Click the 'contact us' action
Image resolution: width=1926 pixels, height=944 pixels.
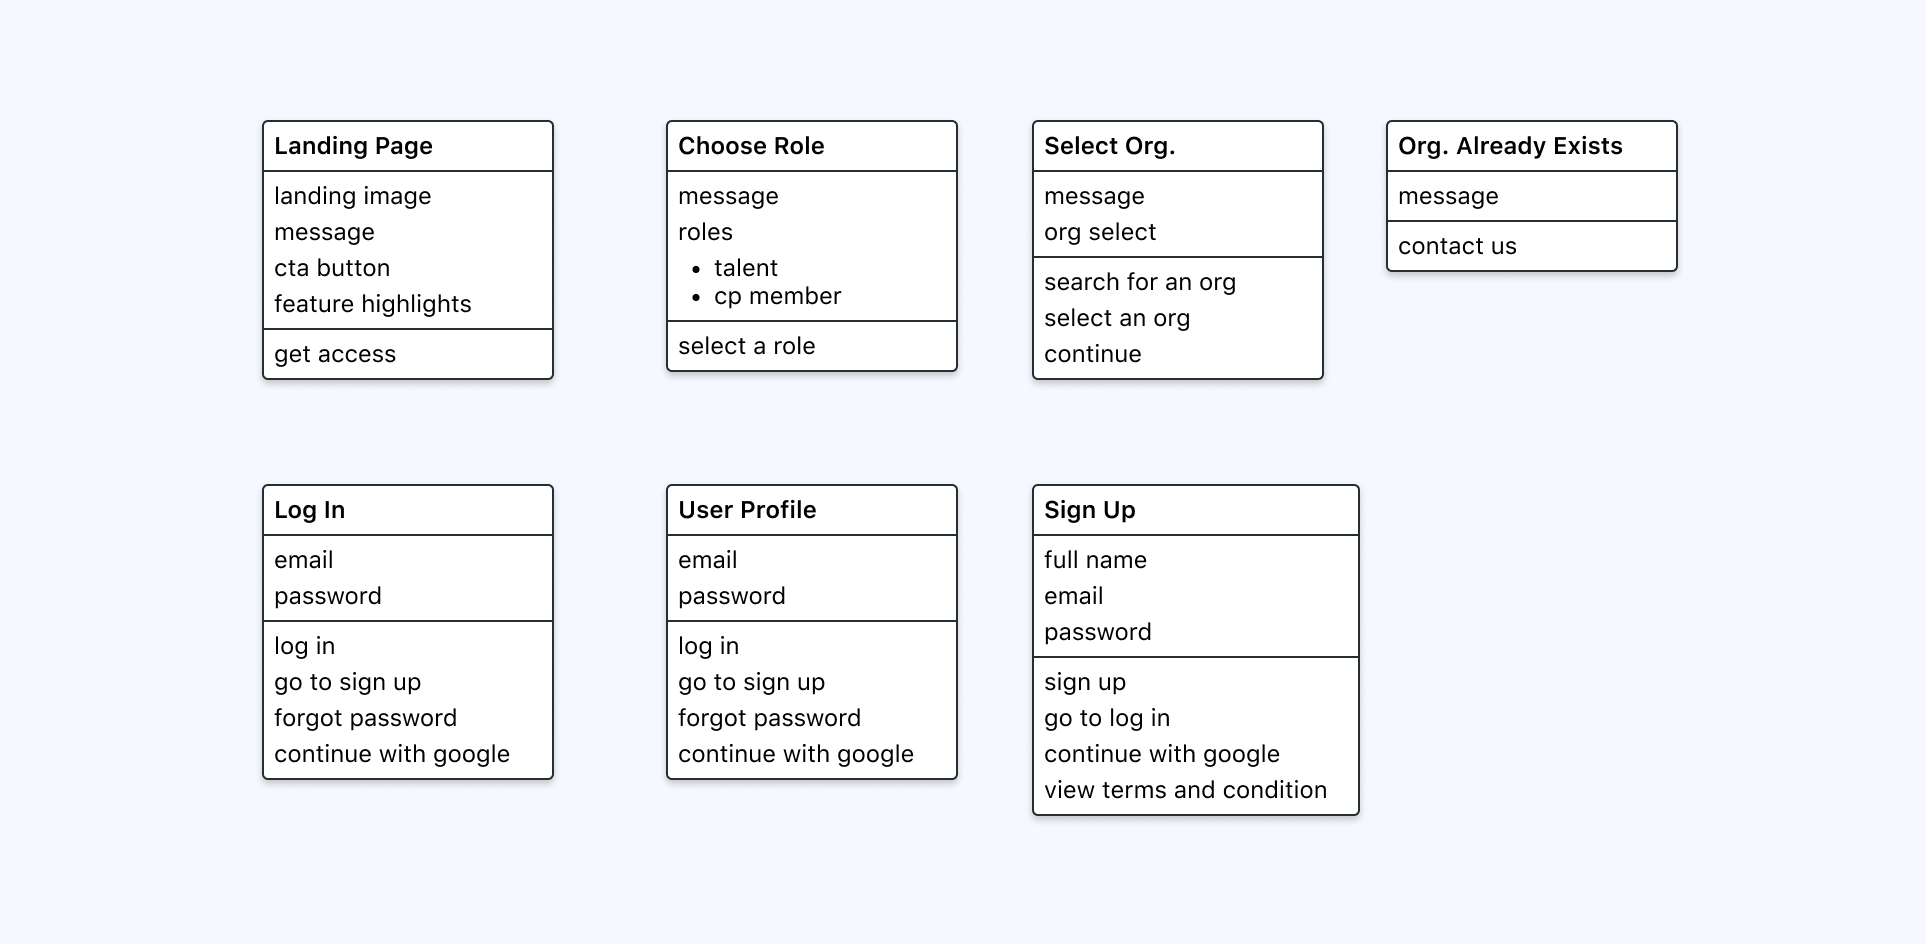[x=1457, y=246]
